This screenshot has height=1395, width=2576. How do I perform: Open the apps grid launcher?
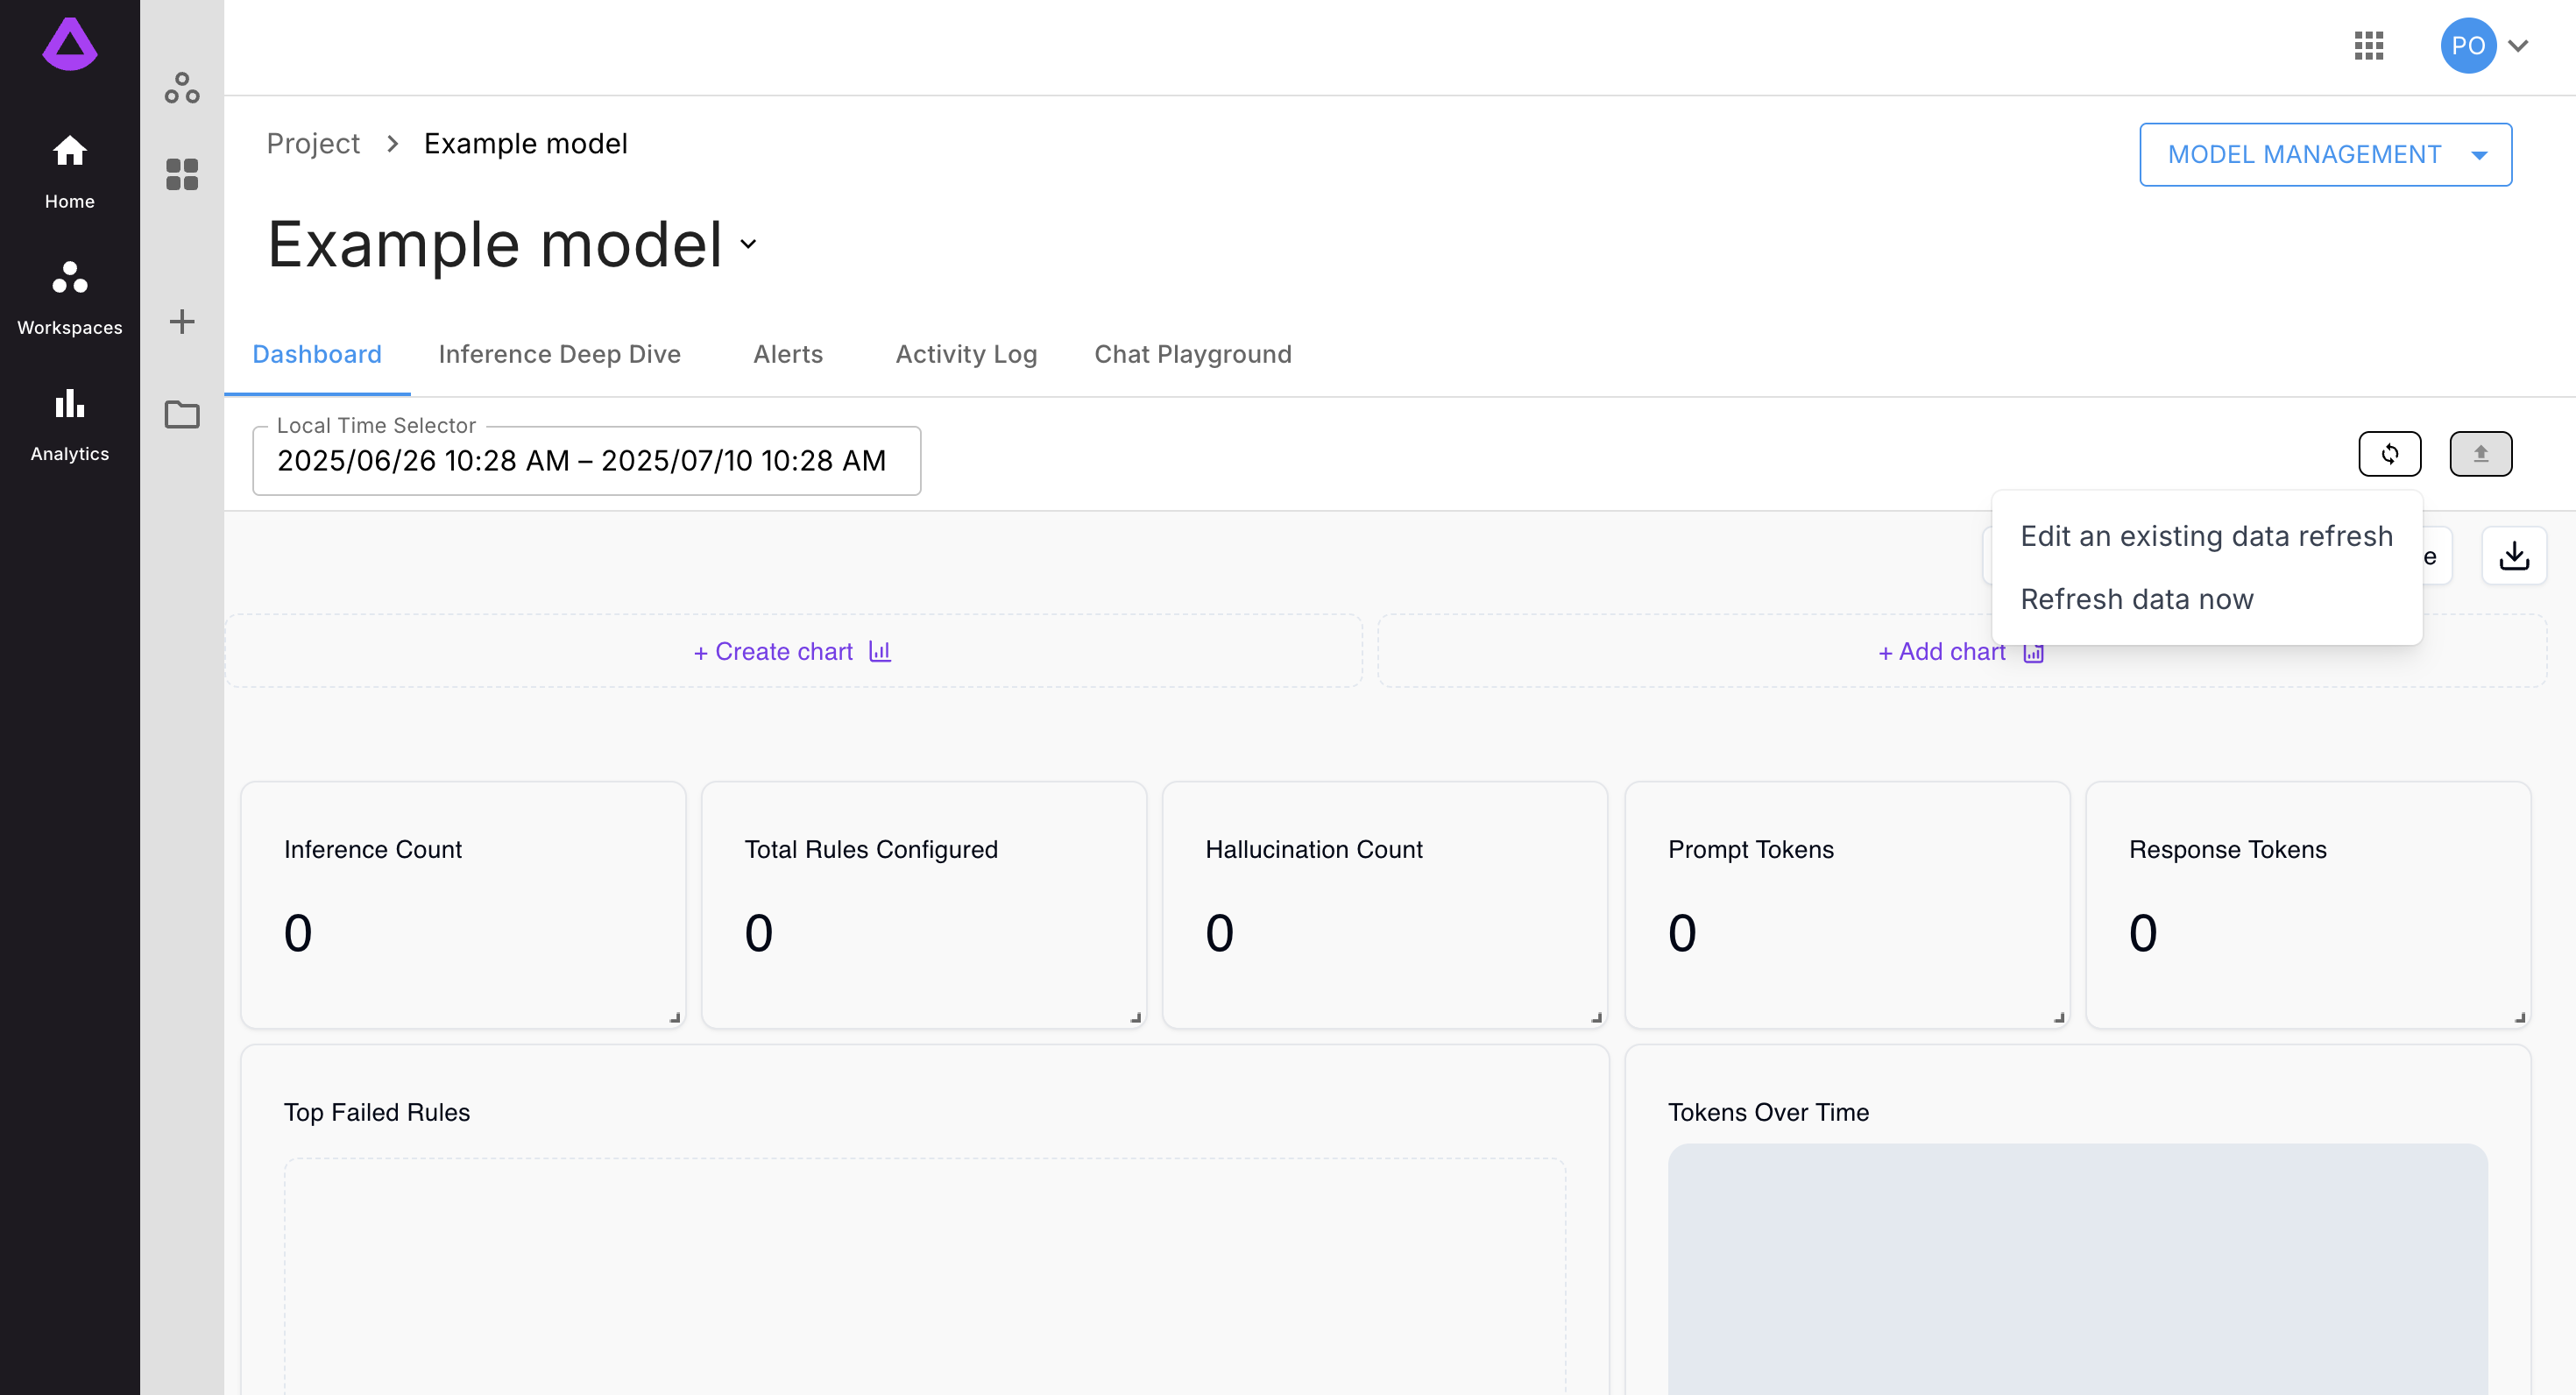pos(2369,46)
